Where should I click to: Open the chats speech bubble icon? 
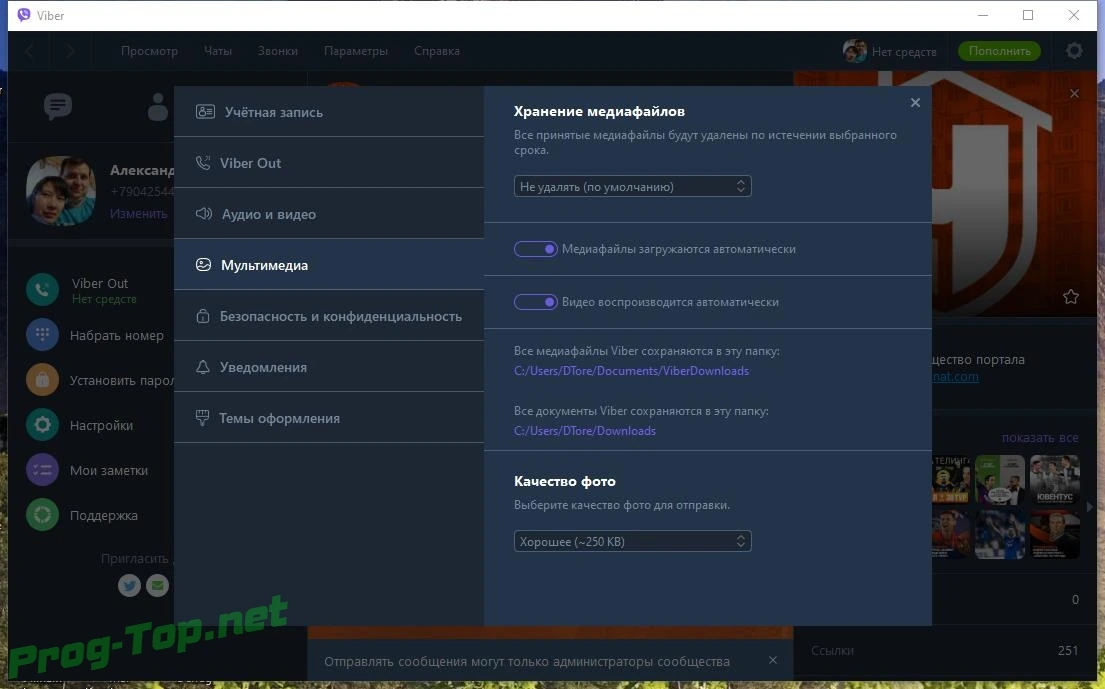(x=58, y=106)
